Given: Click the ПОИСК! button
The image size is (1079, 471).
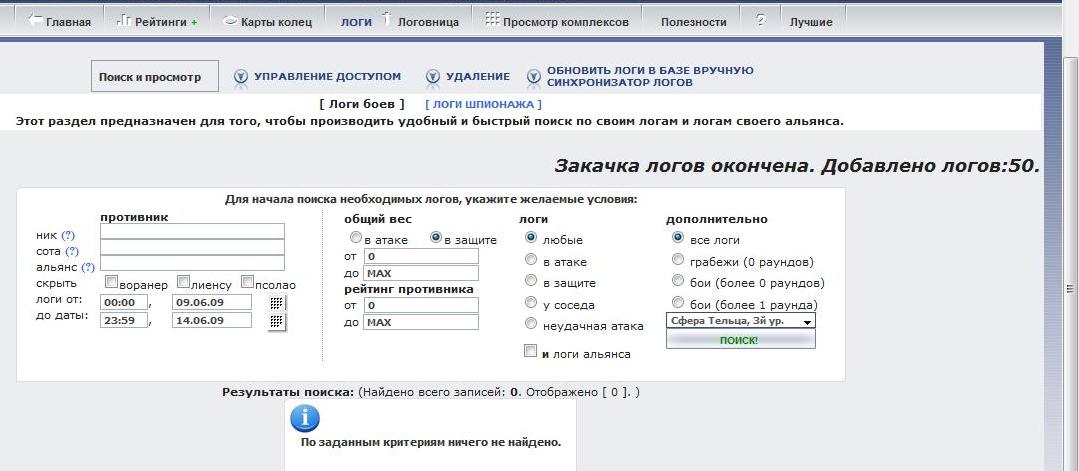Looking at the screenshot, I should click(x=740, y=339).
